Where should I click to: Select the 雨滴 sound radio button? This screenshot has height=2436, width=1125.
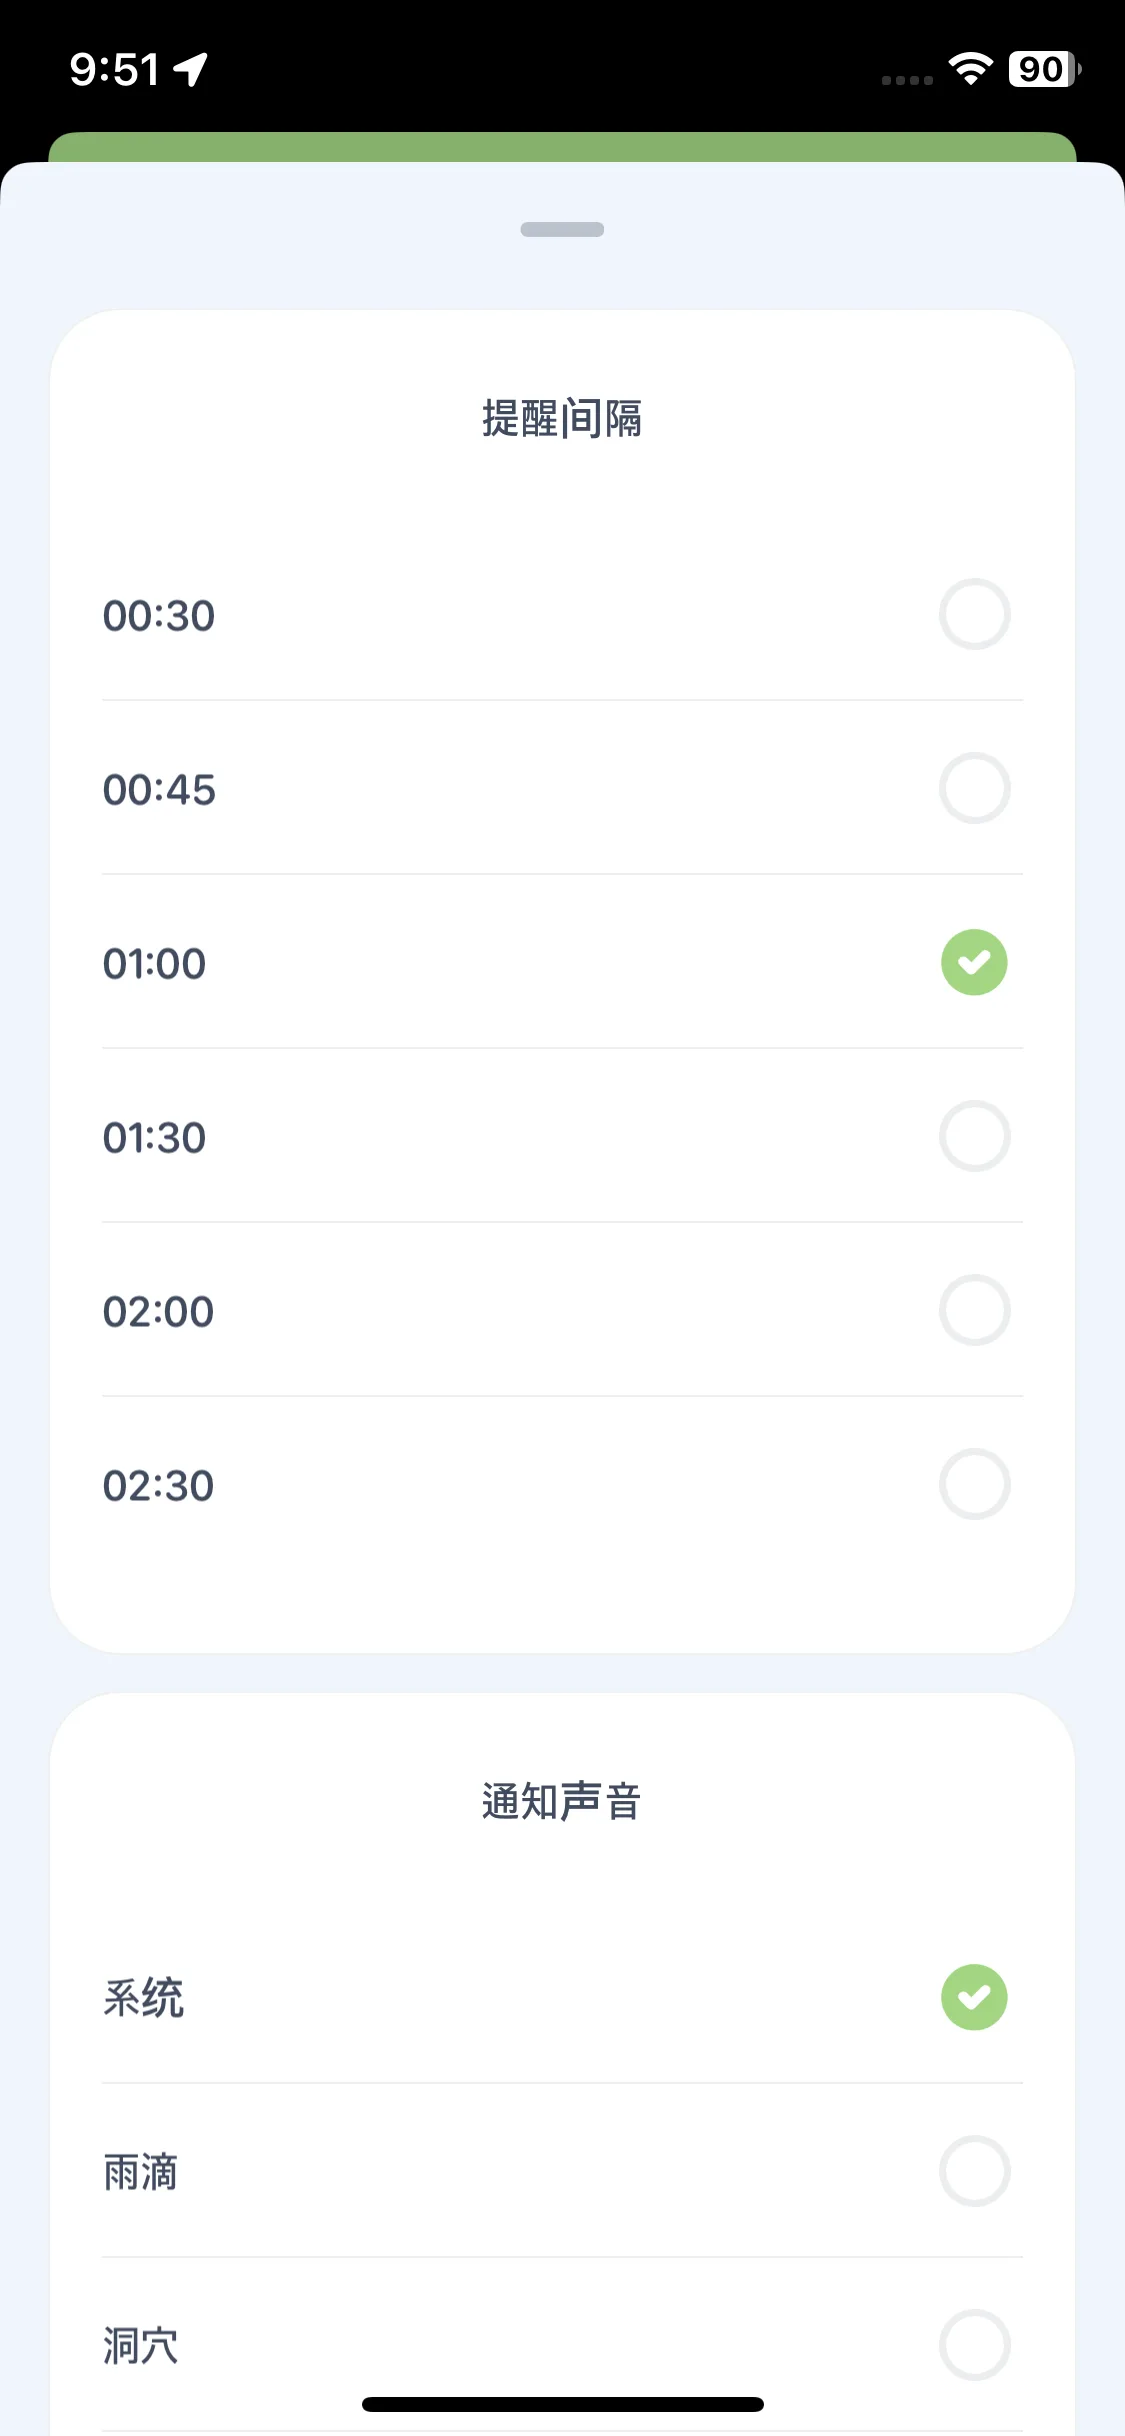click(x=974, y=2171)
